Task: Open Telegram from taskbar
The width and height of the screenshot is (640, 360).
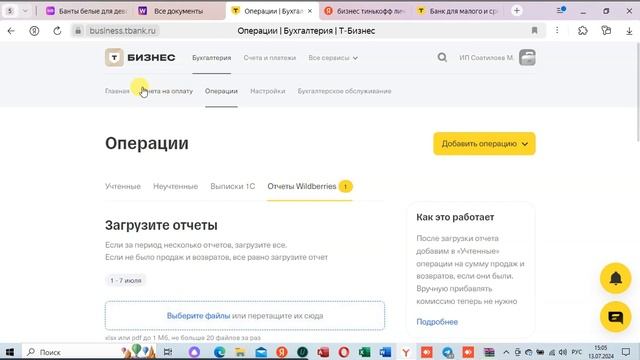Action: (x=447, y=352)
